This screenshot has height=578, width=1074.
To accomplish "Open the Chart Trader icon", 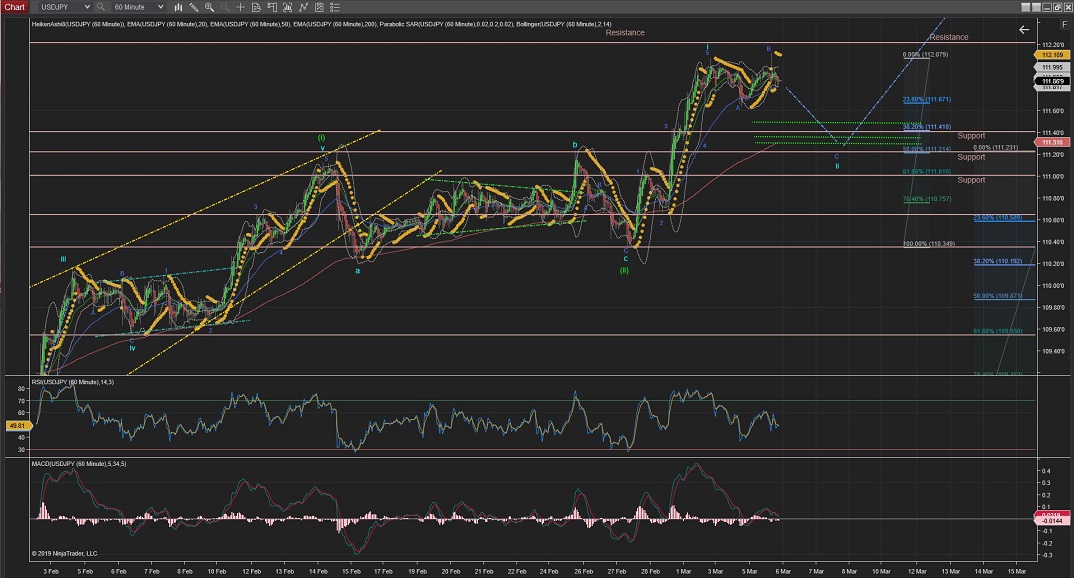I will 271,7.
